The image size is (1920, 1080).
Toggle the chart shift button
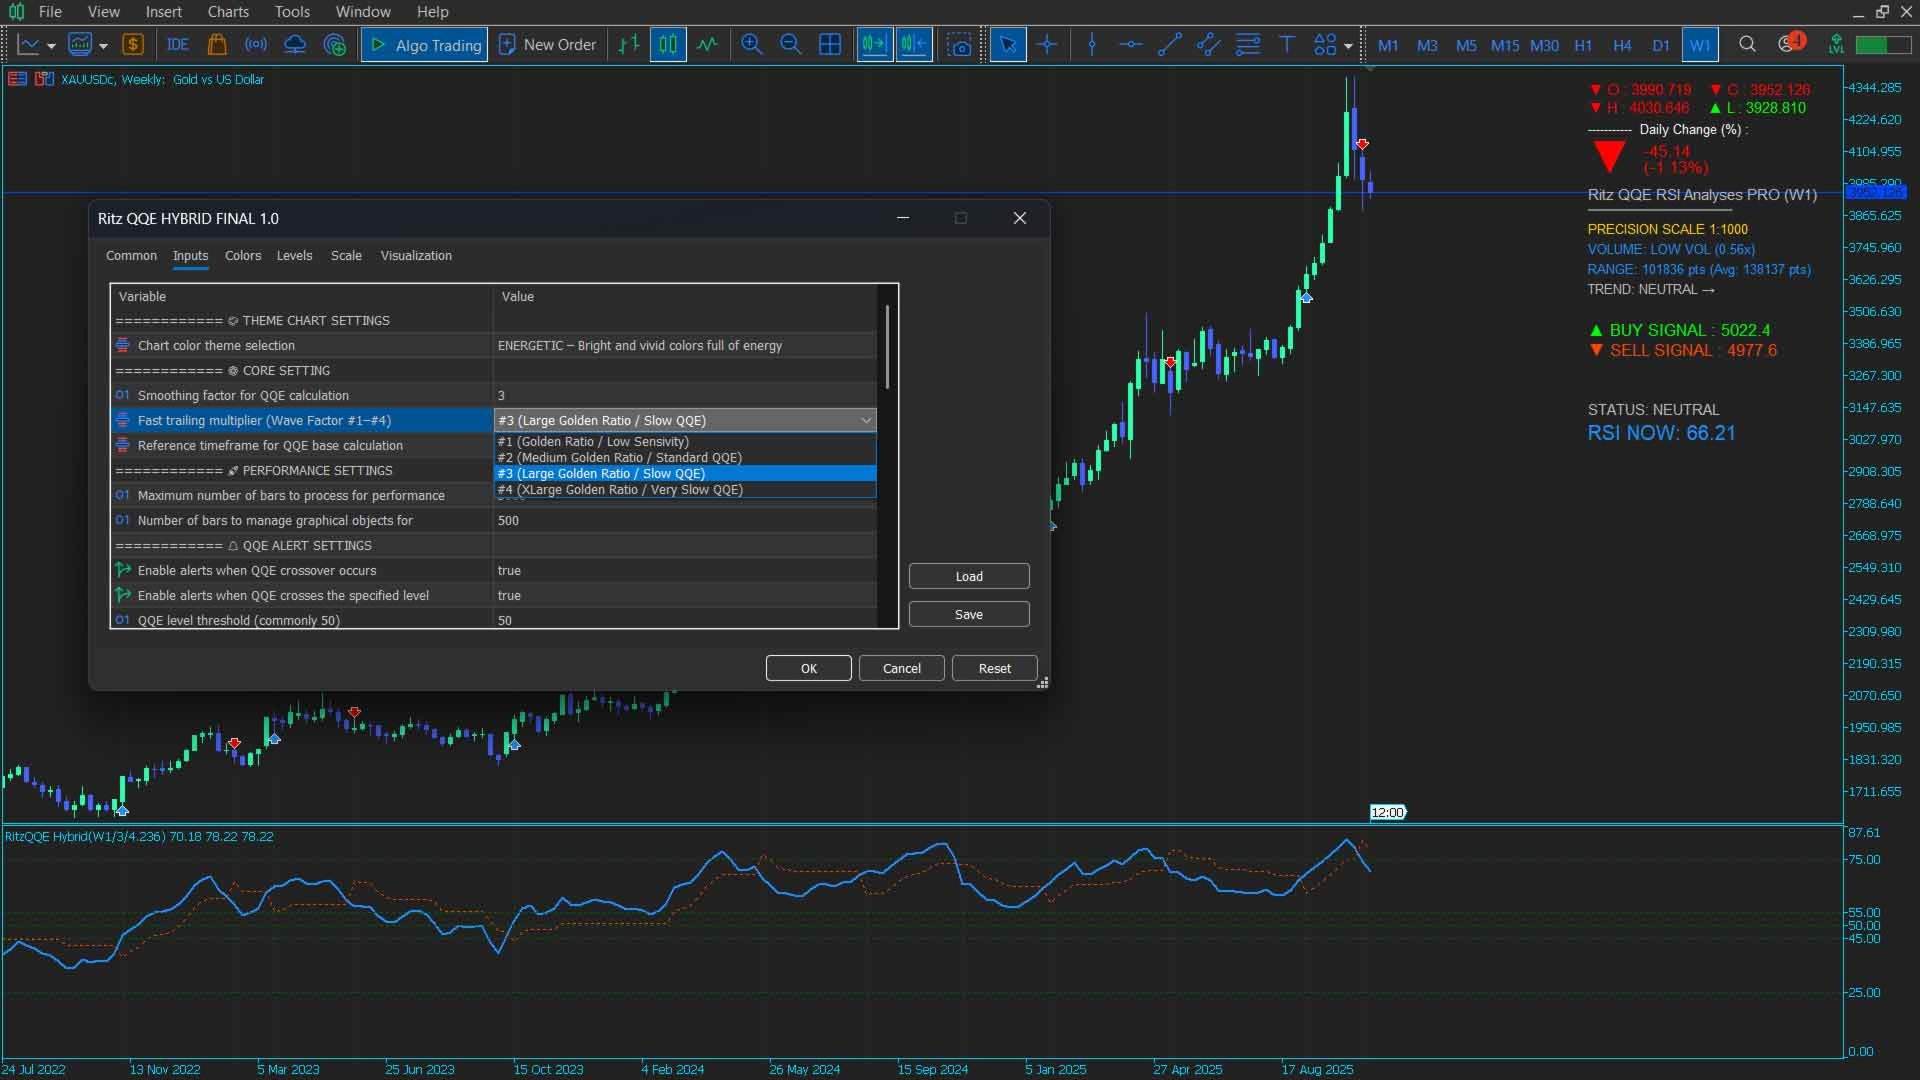[913, 45]
